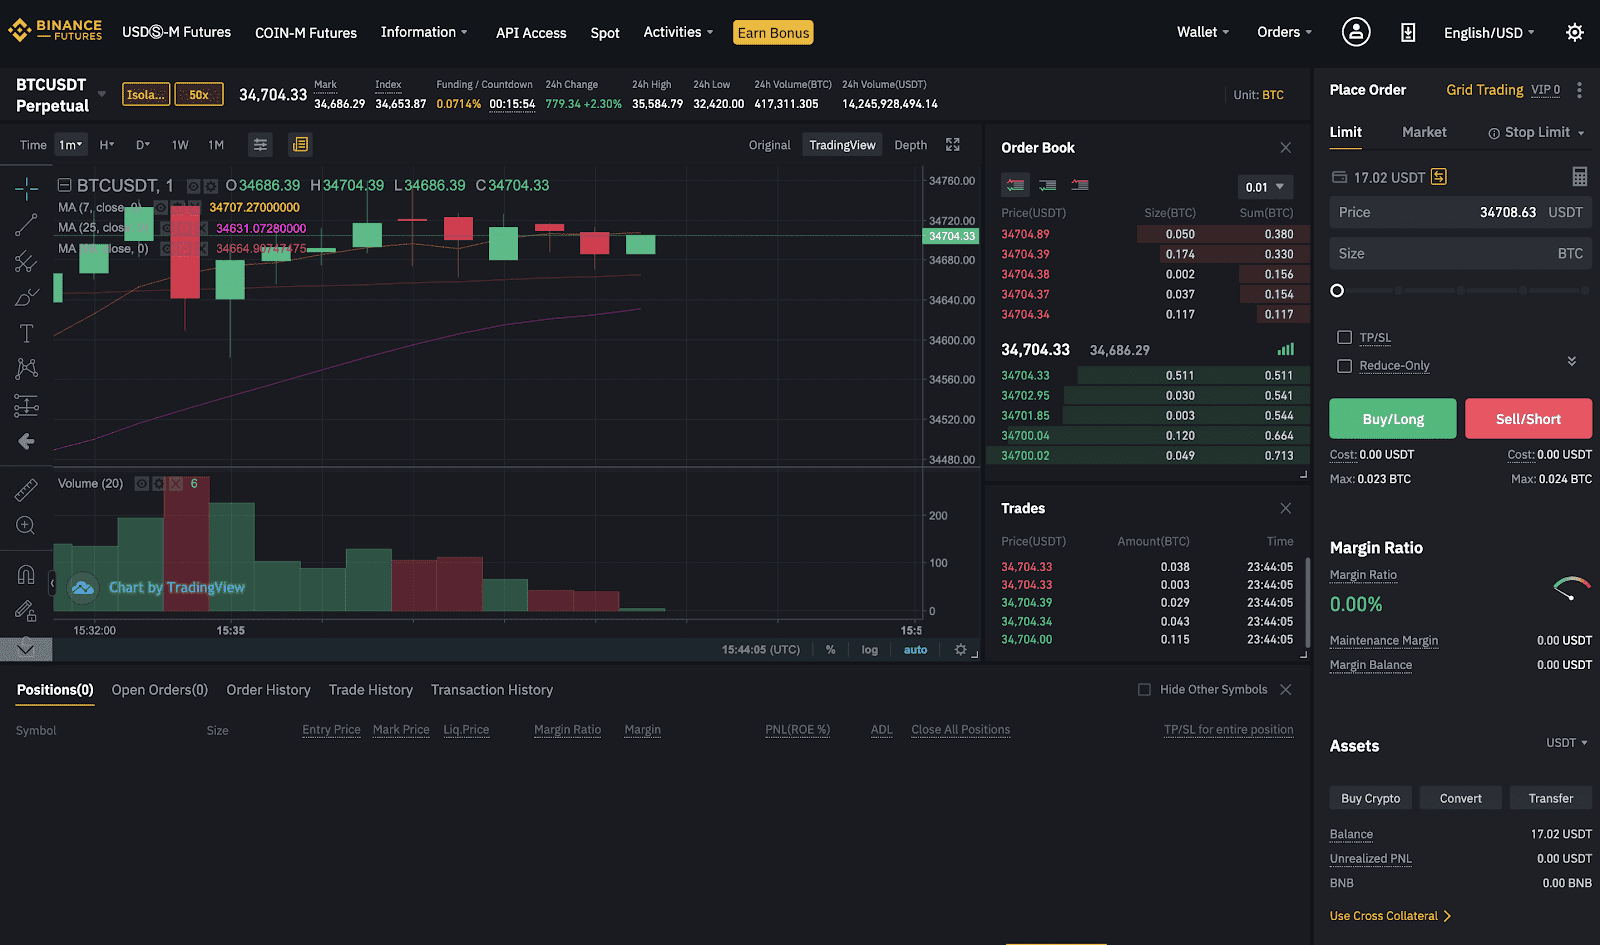
Task: Open the Order History tab
Action: tap(268, 690)
